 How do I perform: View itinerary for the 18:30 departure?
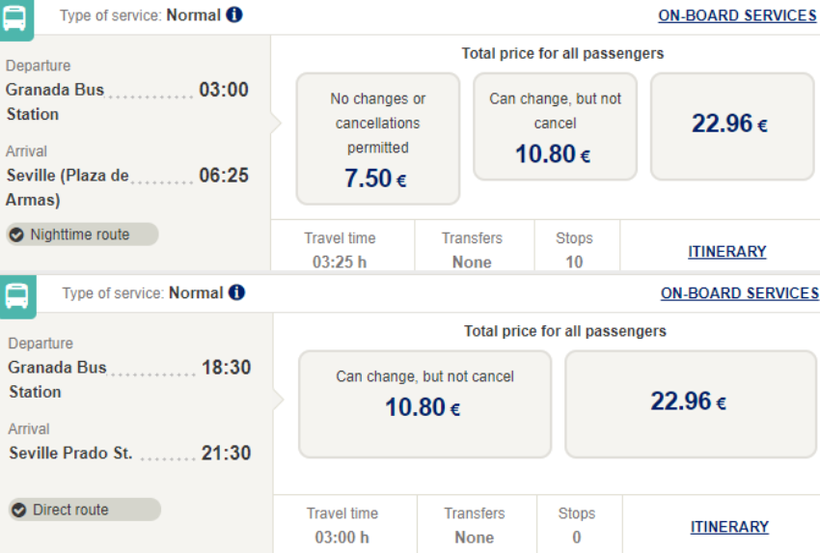coord(729,526)
